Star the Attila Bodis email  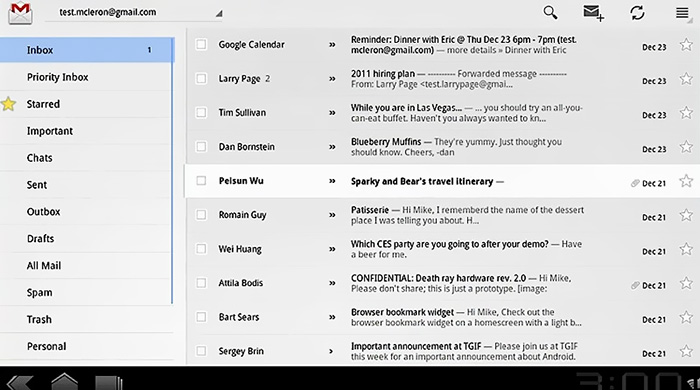(x=686, y=283)
